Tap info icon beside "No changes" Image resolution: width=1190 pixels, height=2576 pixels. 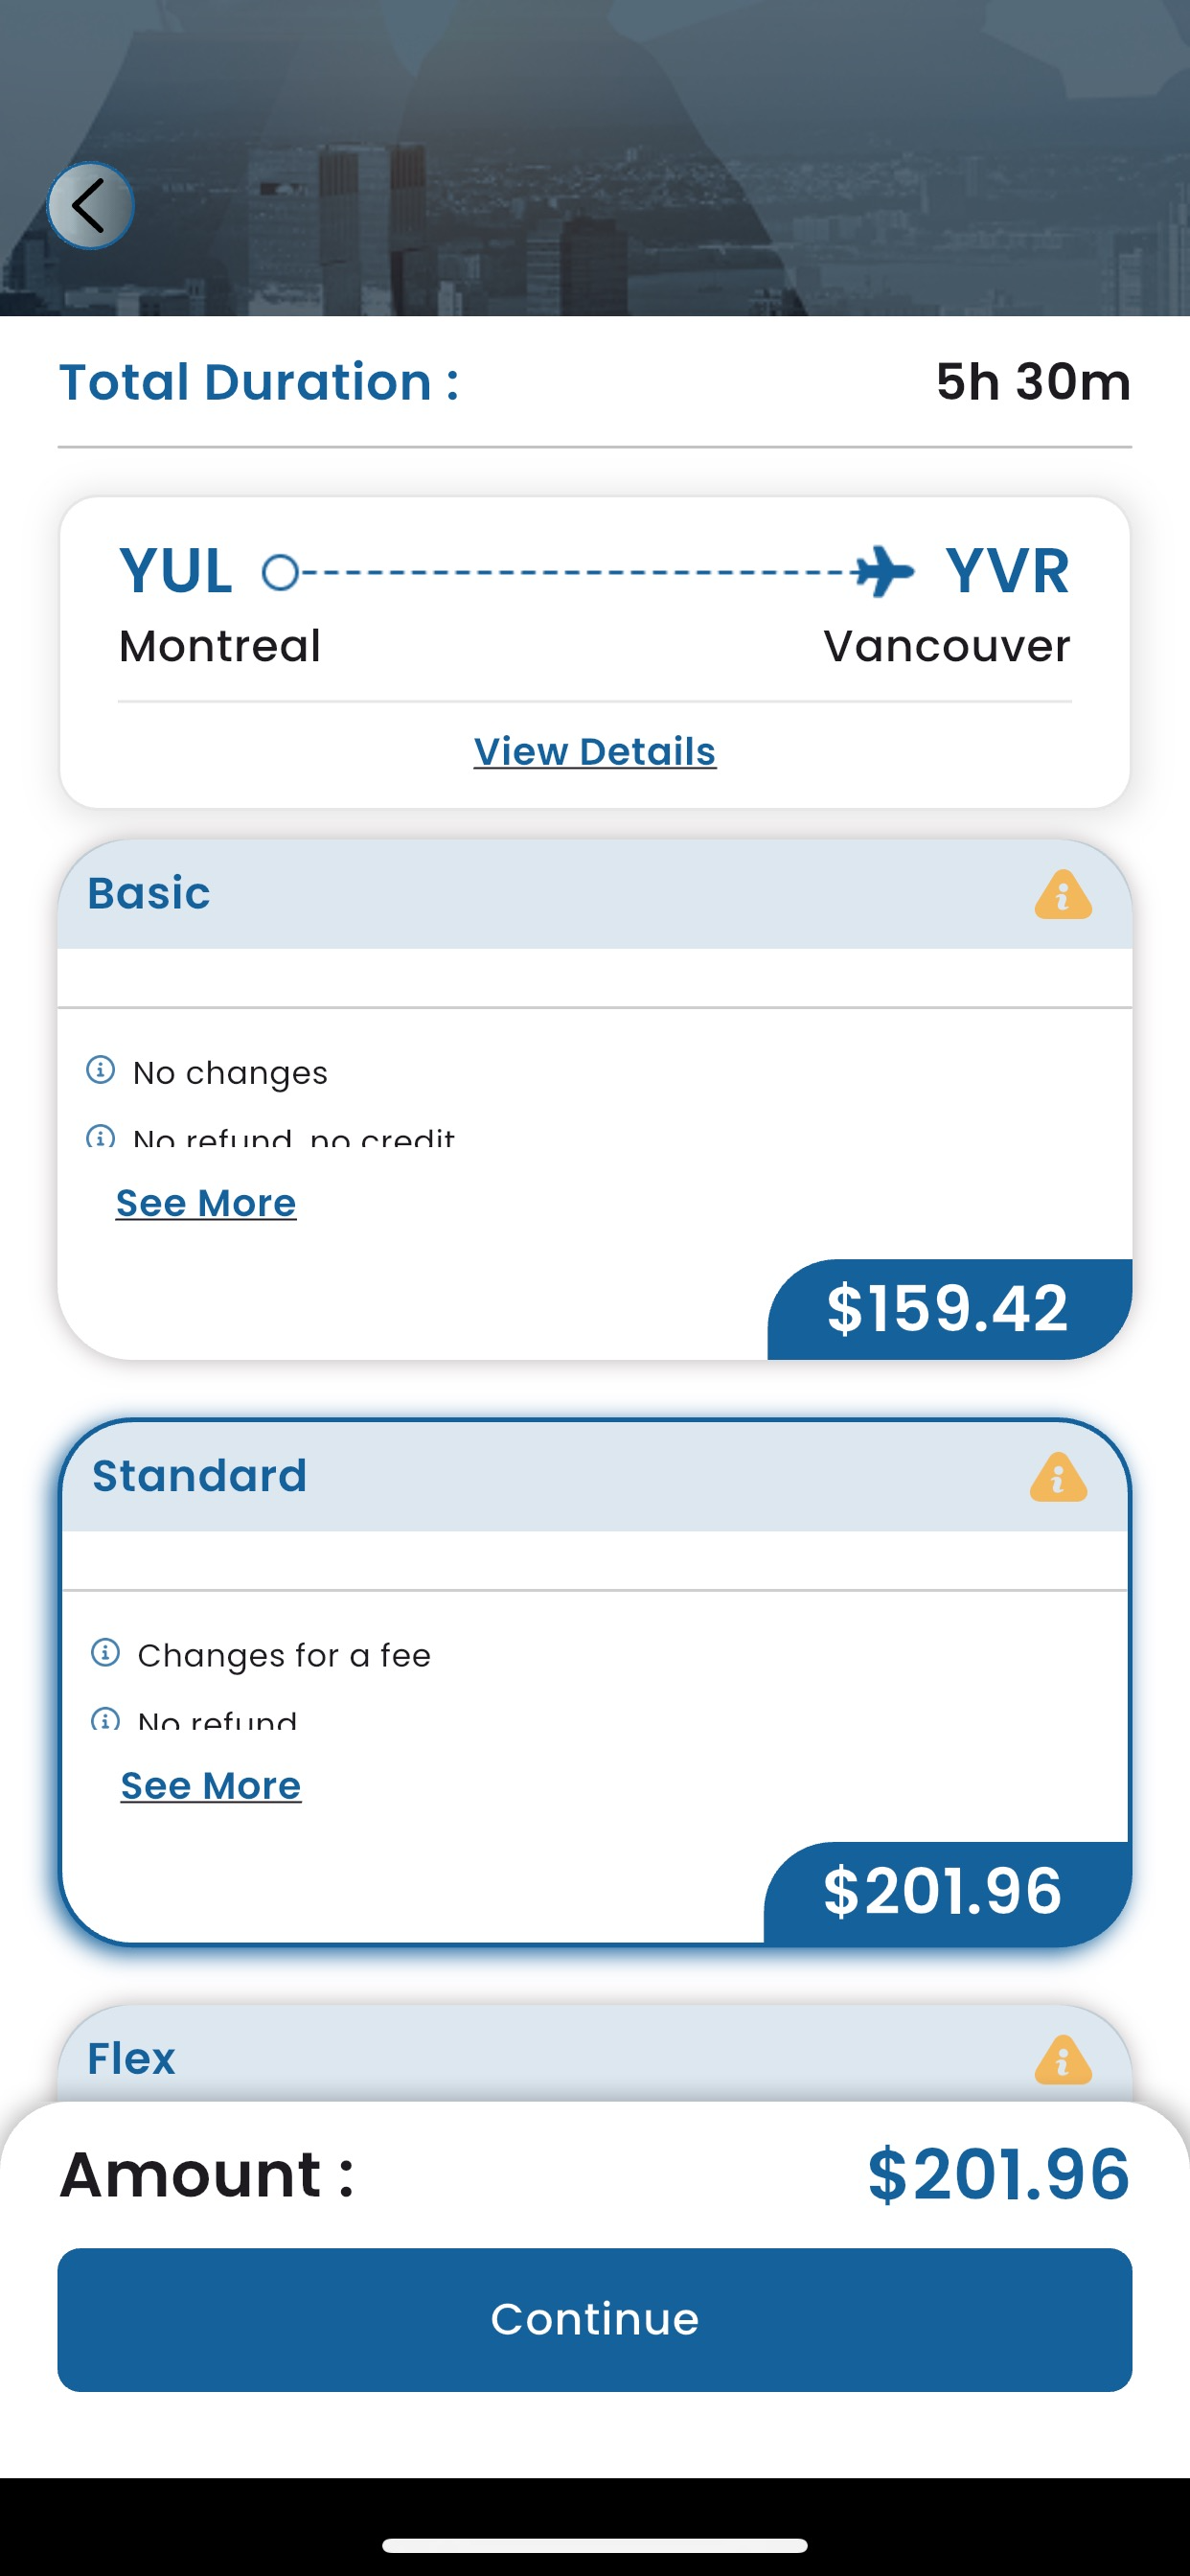(100, 1070)
